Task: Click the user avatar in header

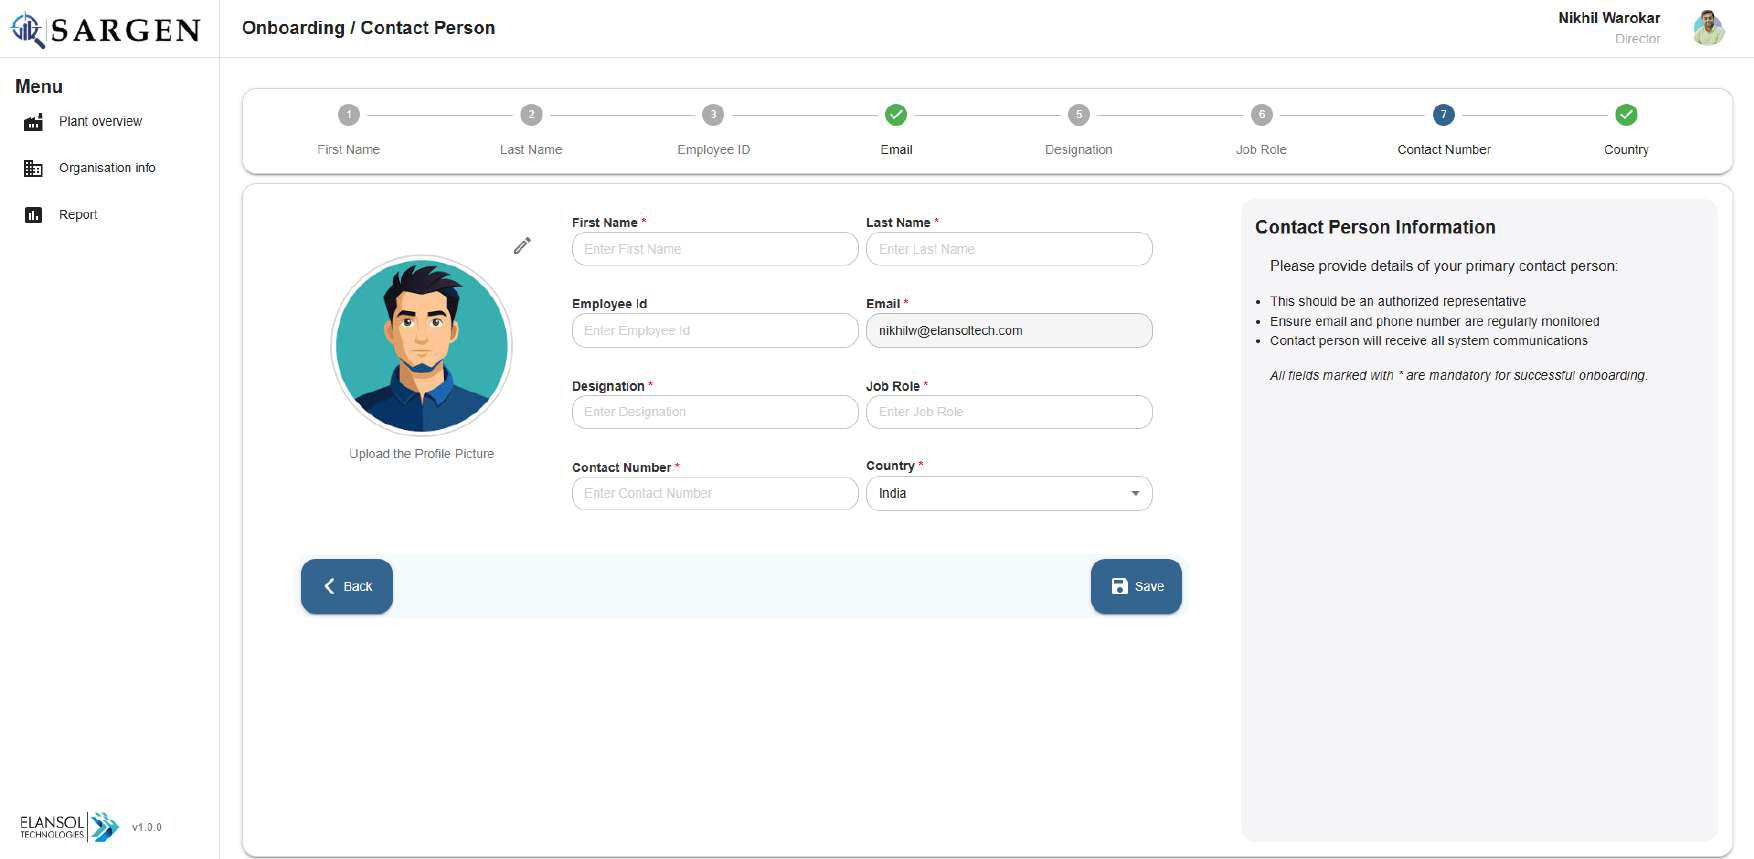Action: [x=1708, y=28]
